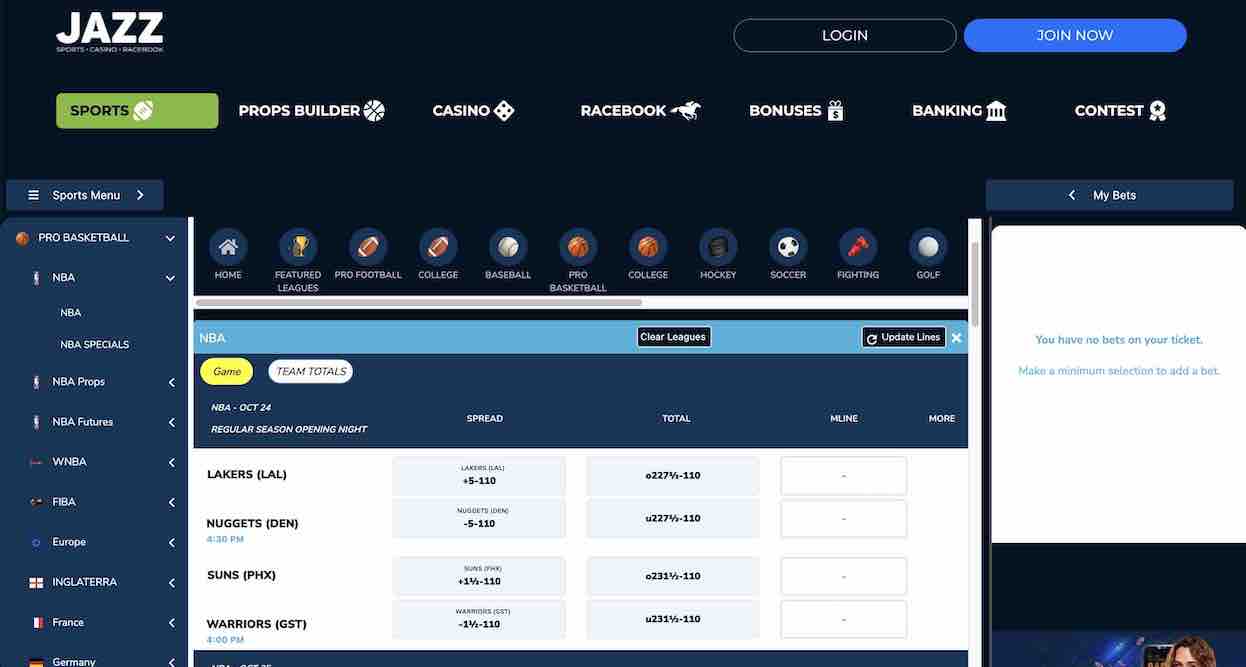Open the Soccer betting section
This screenshot has height=667, width=1246.
[787, 249]
